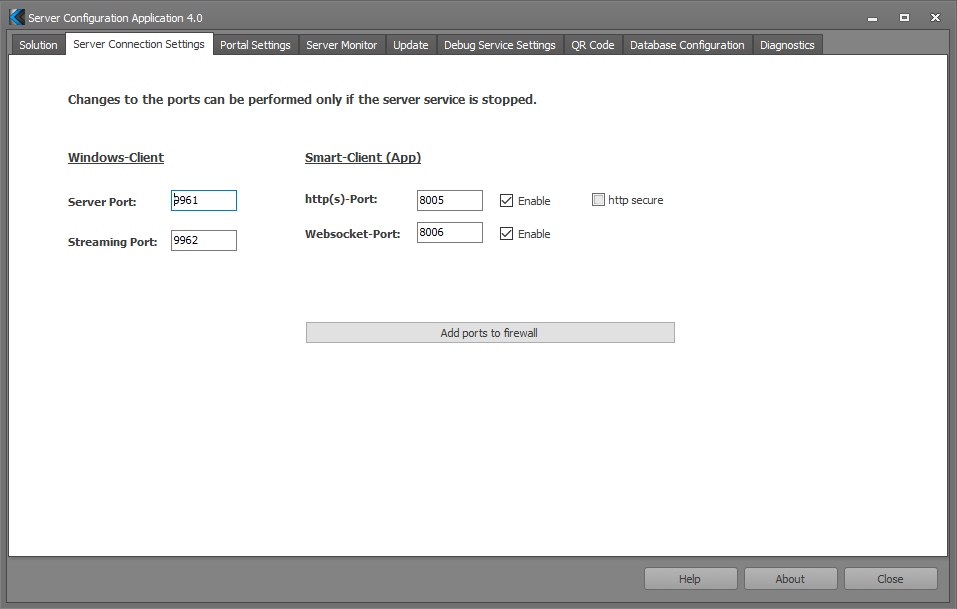Open the Help button
This screenshot has height=609, width=957.
tap(690, 578)
